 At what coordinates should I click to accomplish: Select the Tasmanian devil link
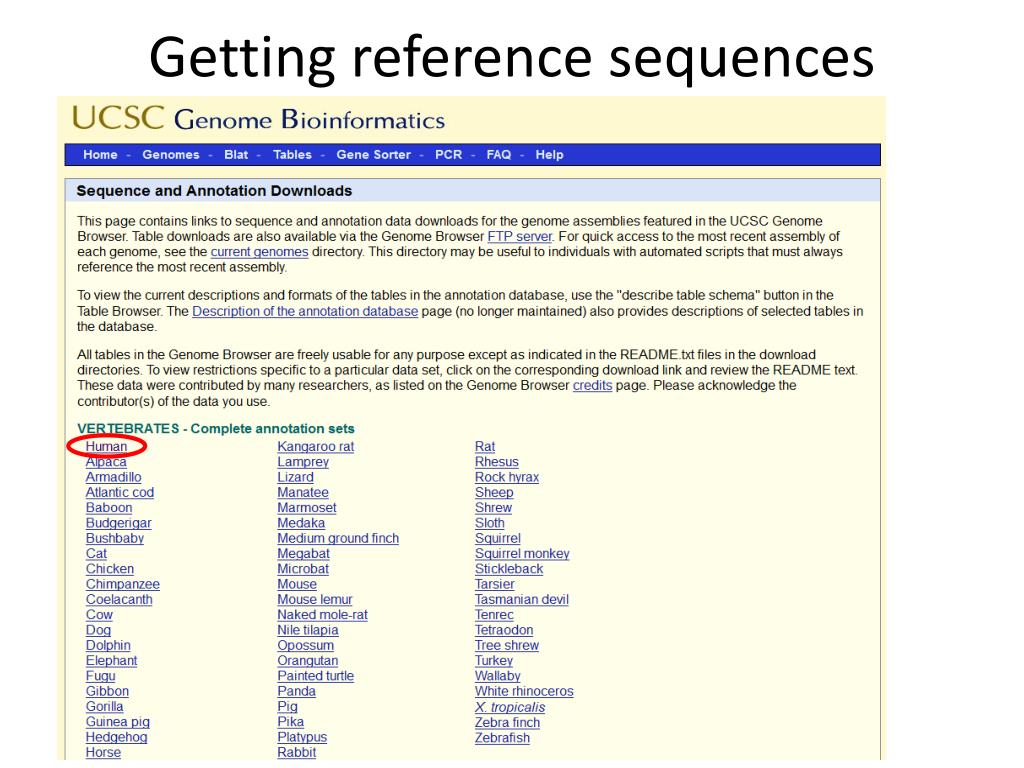pos(522,600)
